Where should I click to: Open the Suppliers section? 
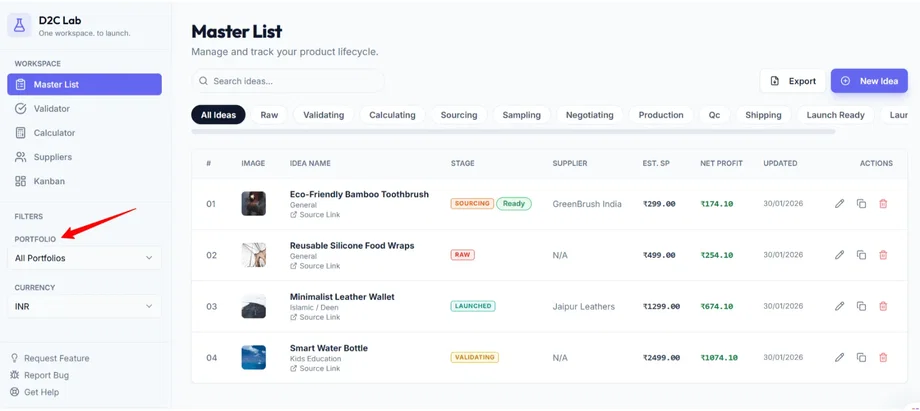click(x=52, y=157)
